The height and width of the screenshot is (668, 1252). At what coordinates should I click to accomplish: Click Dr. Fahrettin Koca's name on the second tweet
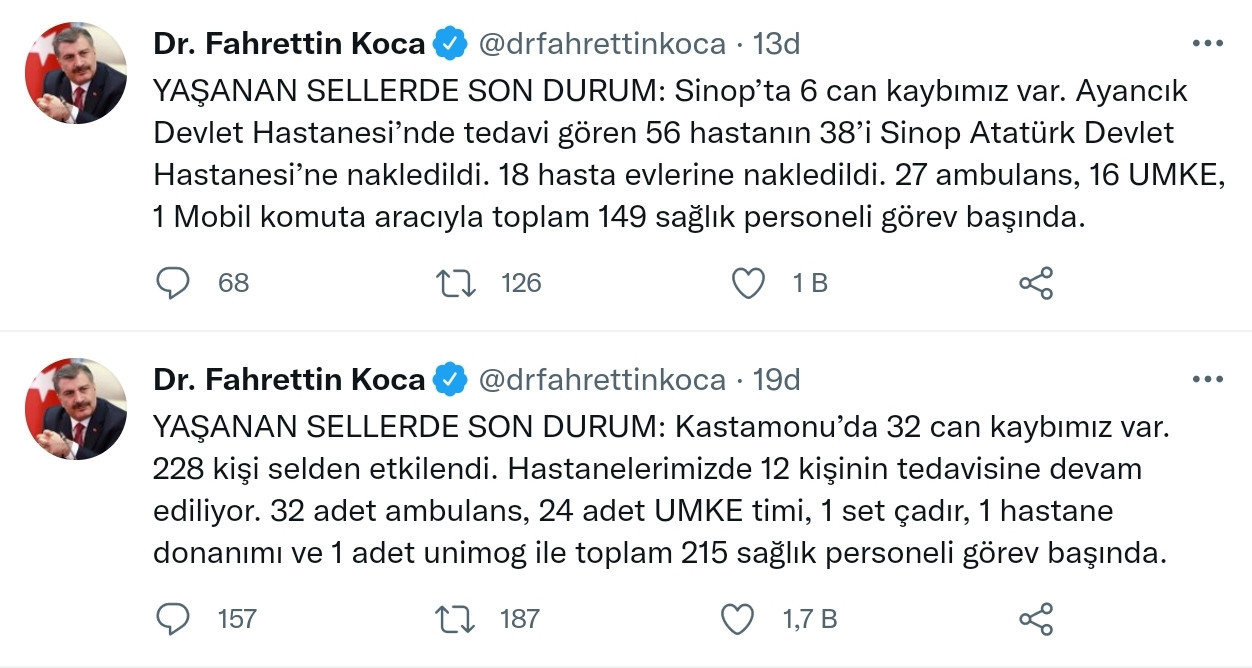[x=291, y=378]
